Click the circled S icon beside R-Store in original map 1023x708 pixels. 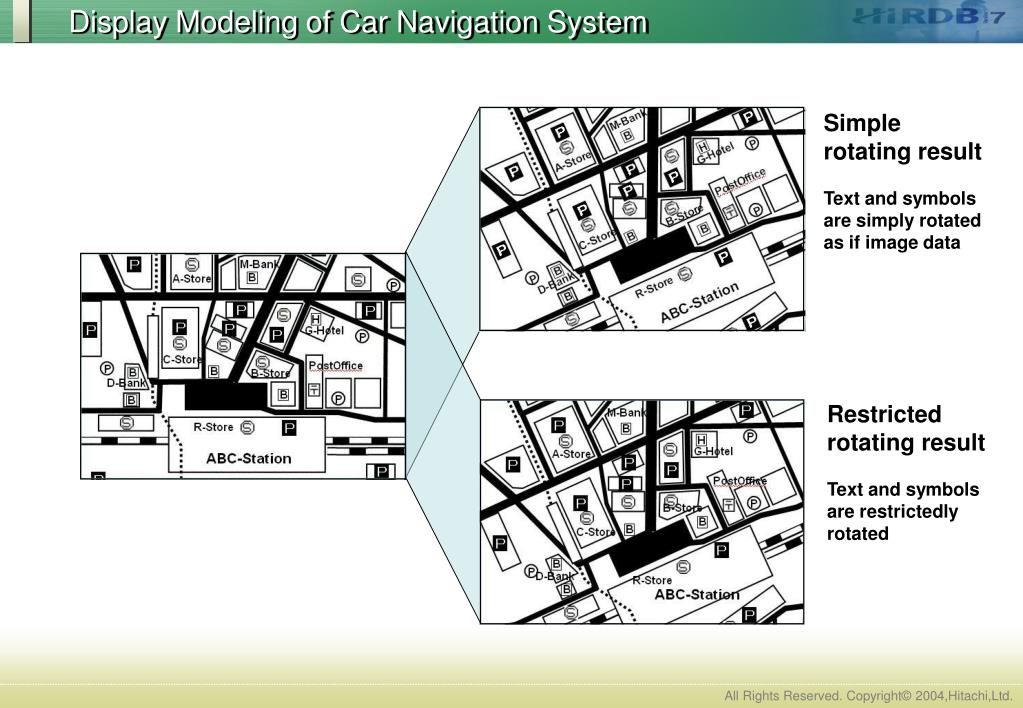247,427
